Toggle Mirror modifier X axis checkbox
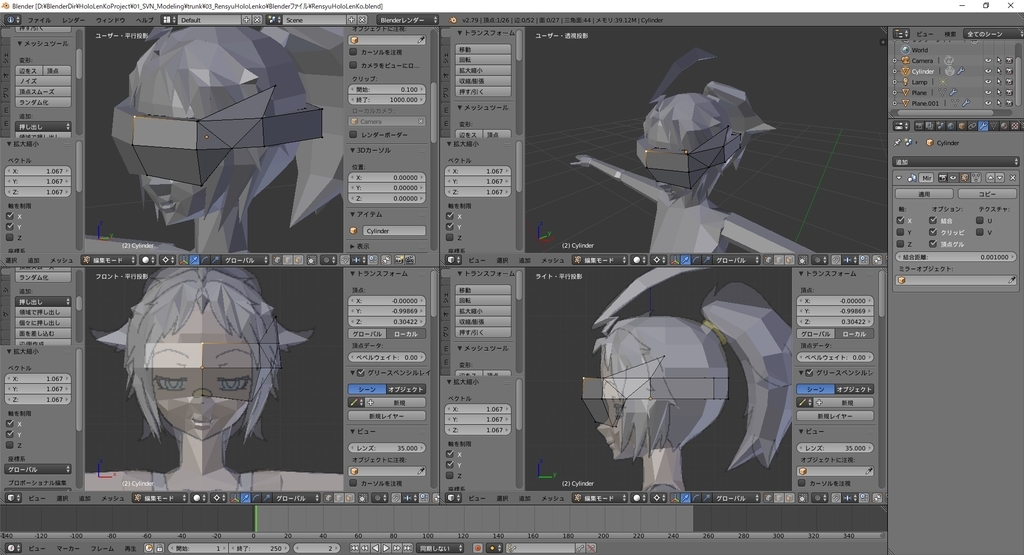The width and height of the screenshot is (1024, 555). [901, 221]
